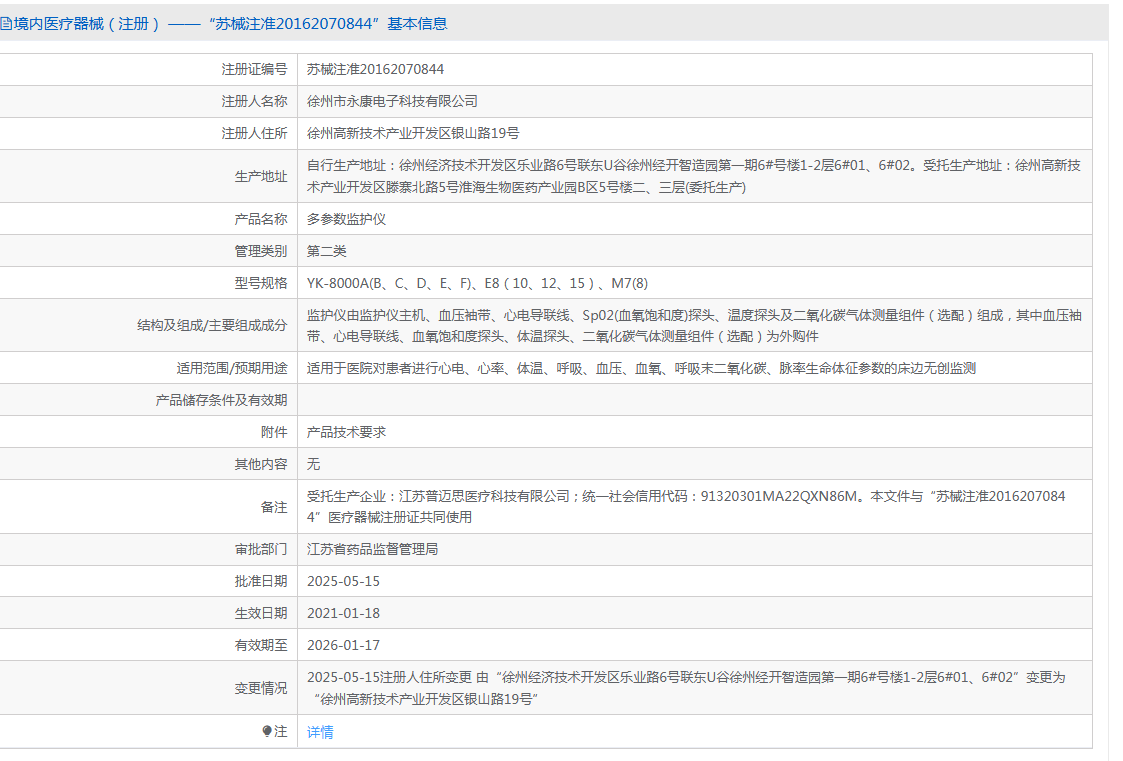Select the 审批部门 label
The image size is (1123, 761).
pyautogui.click(x=261, y=549)
